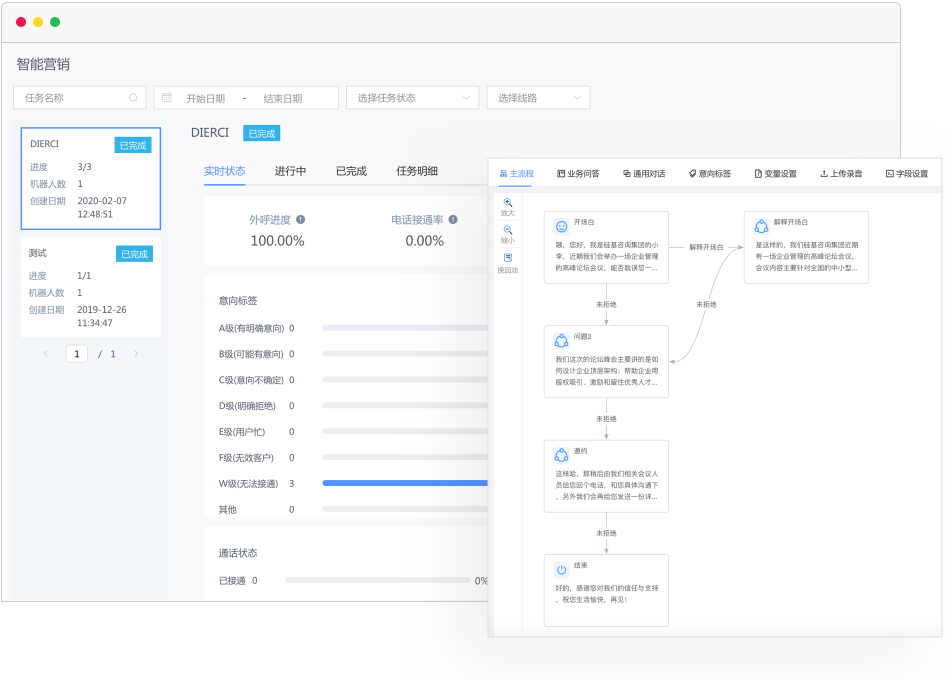The width and height of the screenshot is (952, 680).
Task: Select the 测试 task card
Action: tap(90, 287)
